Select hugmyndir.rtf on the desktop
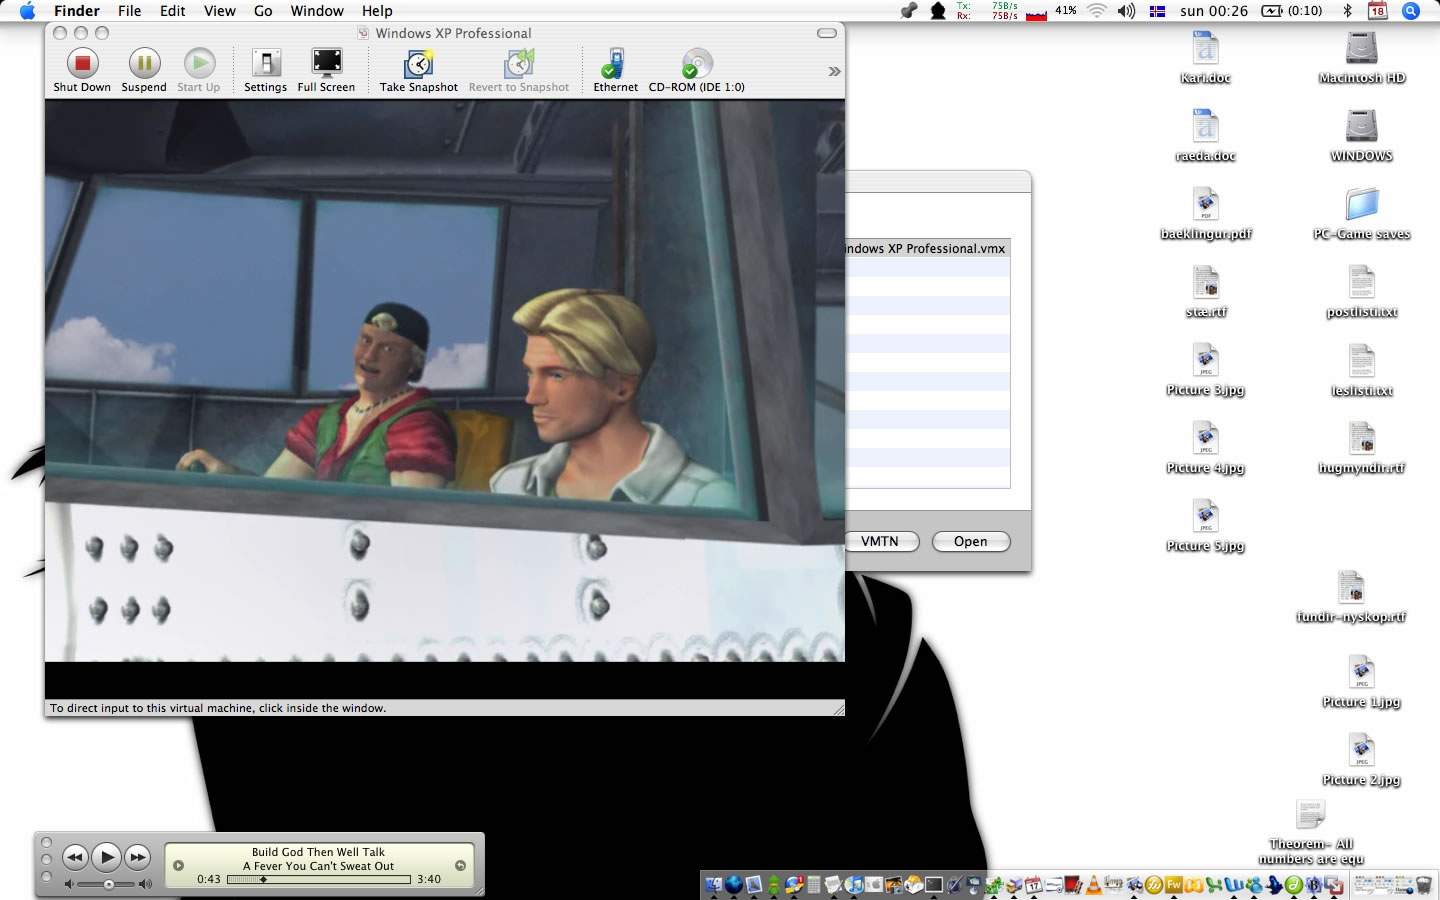Screen dimensions: 1440x900 click(x=1362, y=448)
